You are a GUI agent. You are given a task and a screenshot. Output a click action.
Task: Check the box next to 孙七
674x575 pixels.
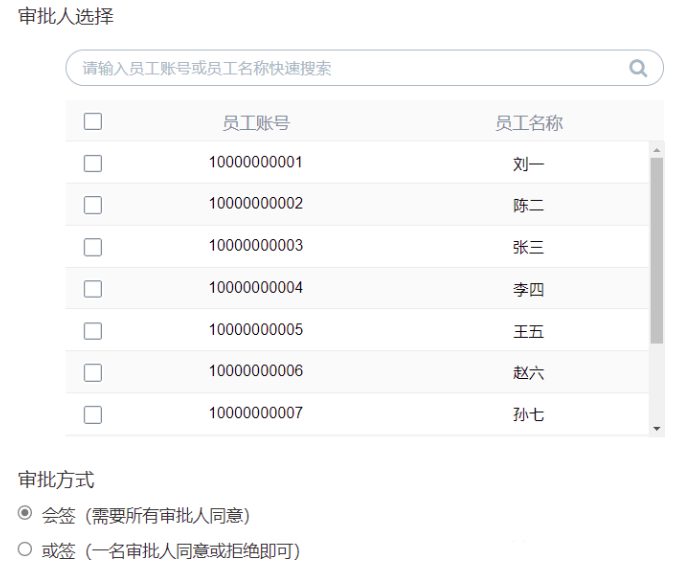tap(93, 415)
